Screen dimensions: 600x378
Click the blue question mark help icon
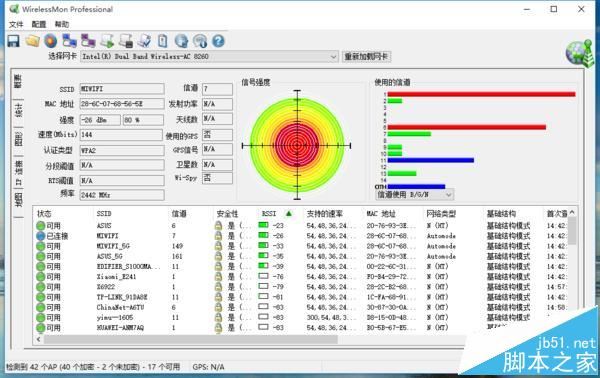point(218,41)
